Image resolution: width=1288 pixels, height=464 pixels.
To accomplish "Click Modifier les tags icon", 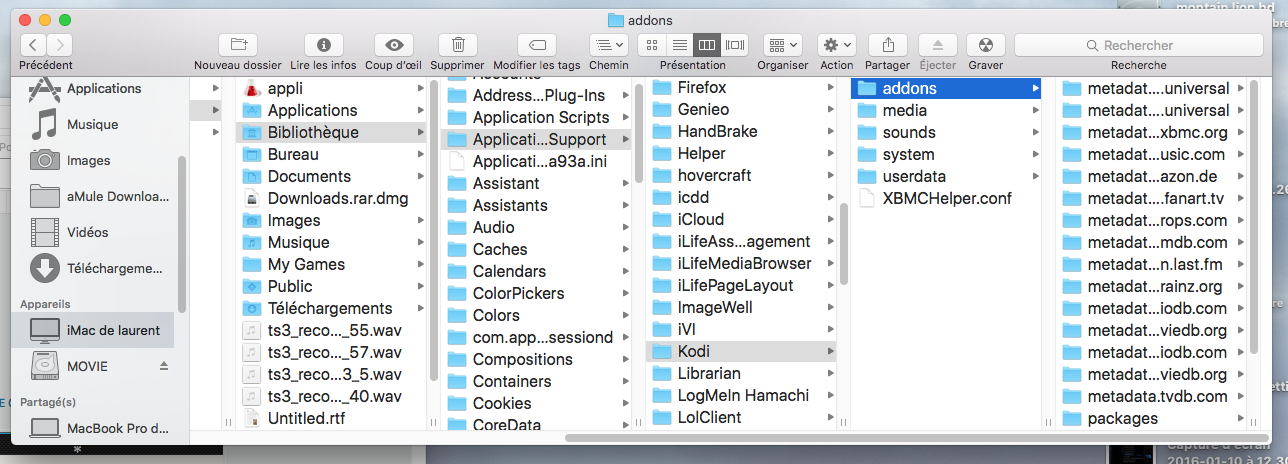I will coord(537,45).
